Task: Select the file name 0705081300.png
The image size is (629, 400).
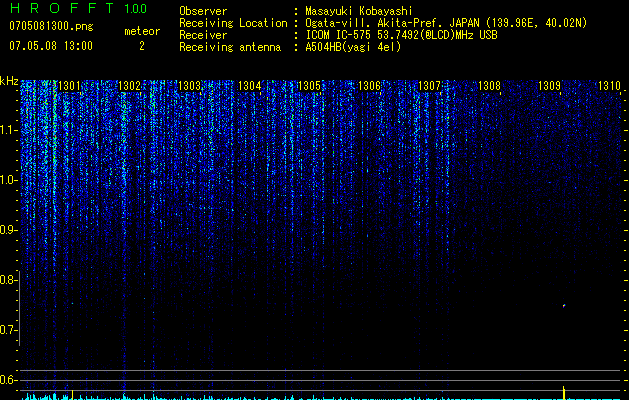Action: click(x=51, y=26)
